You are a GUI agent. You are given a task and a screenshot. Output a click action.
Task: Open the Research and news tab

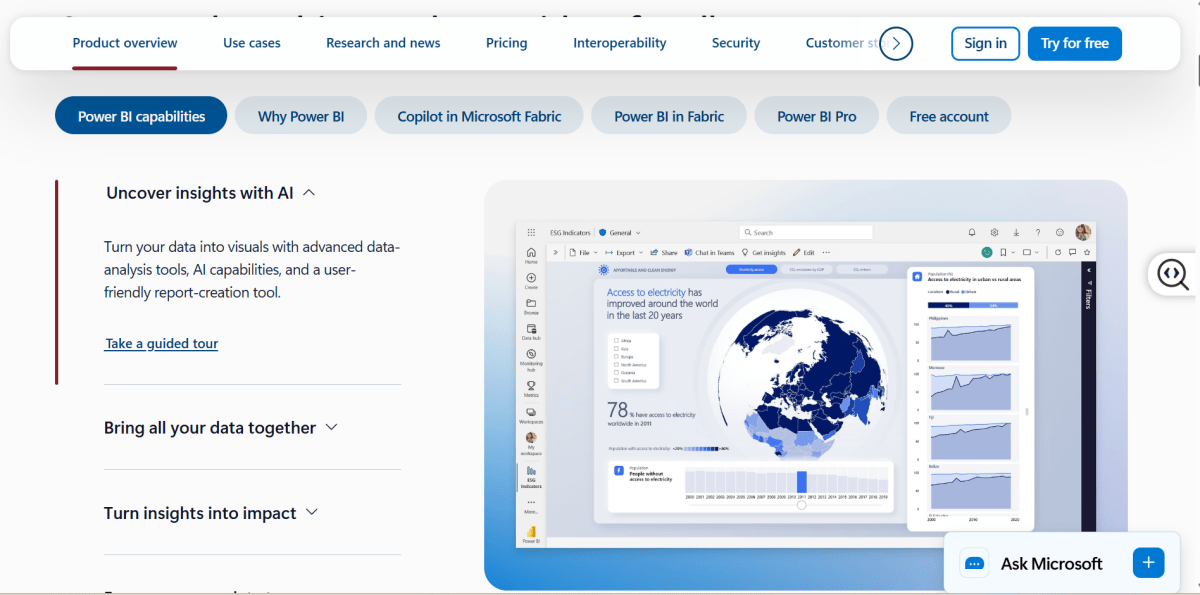tap(383, 43)
